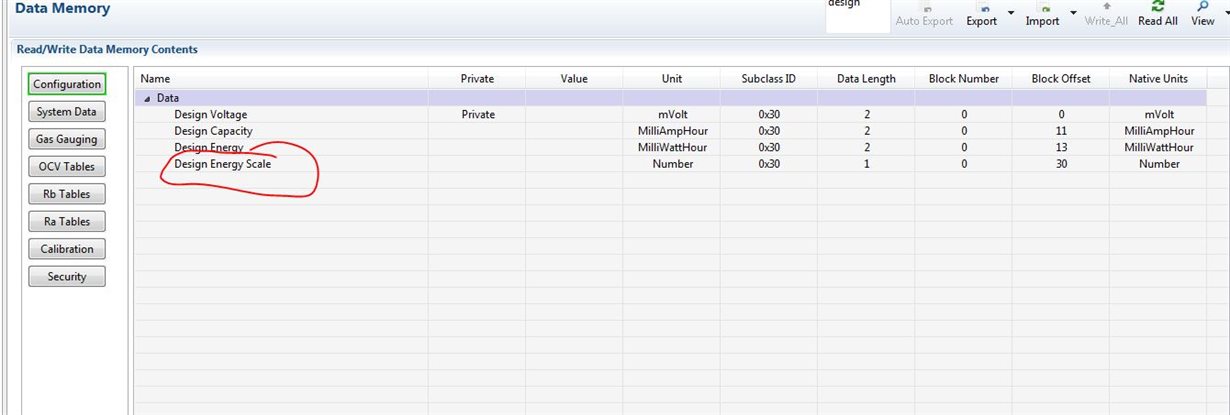Click the Private column header
This screenshot has height=415, width=1230.
(x=477, y=78)
